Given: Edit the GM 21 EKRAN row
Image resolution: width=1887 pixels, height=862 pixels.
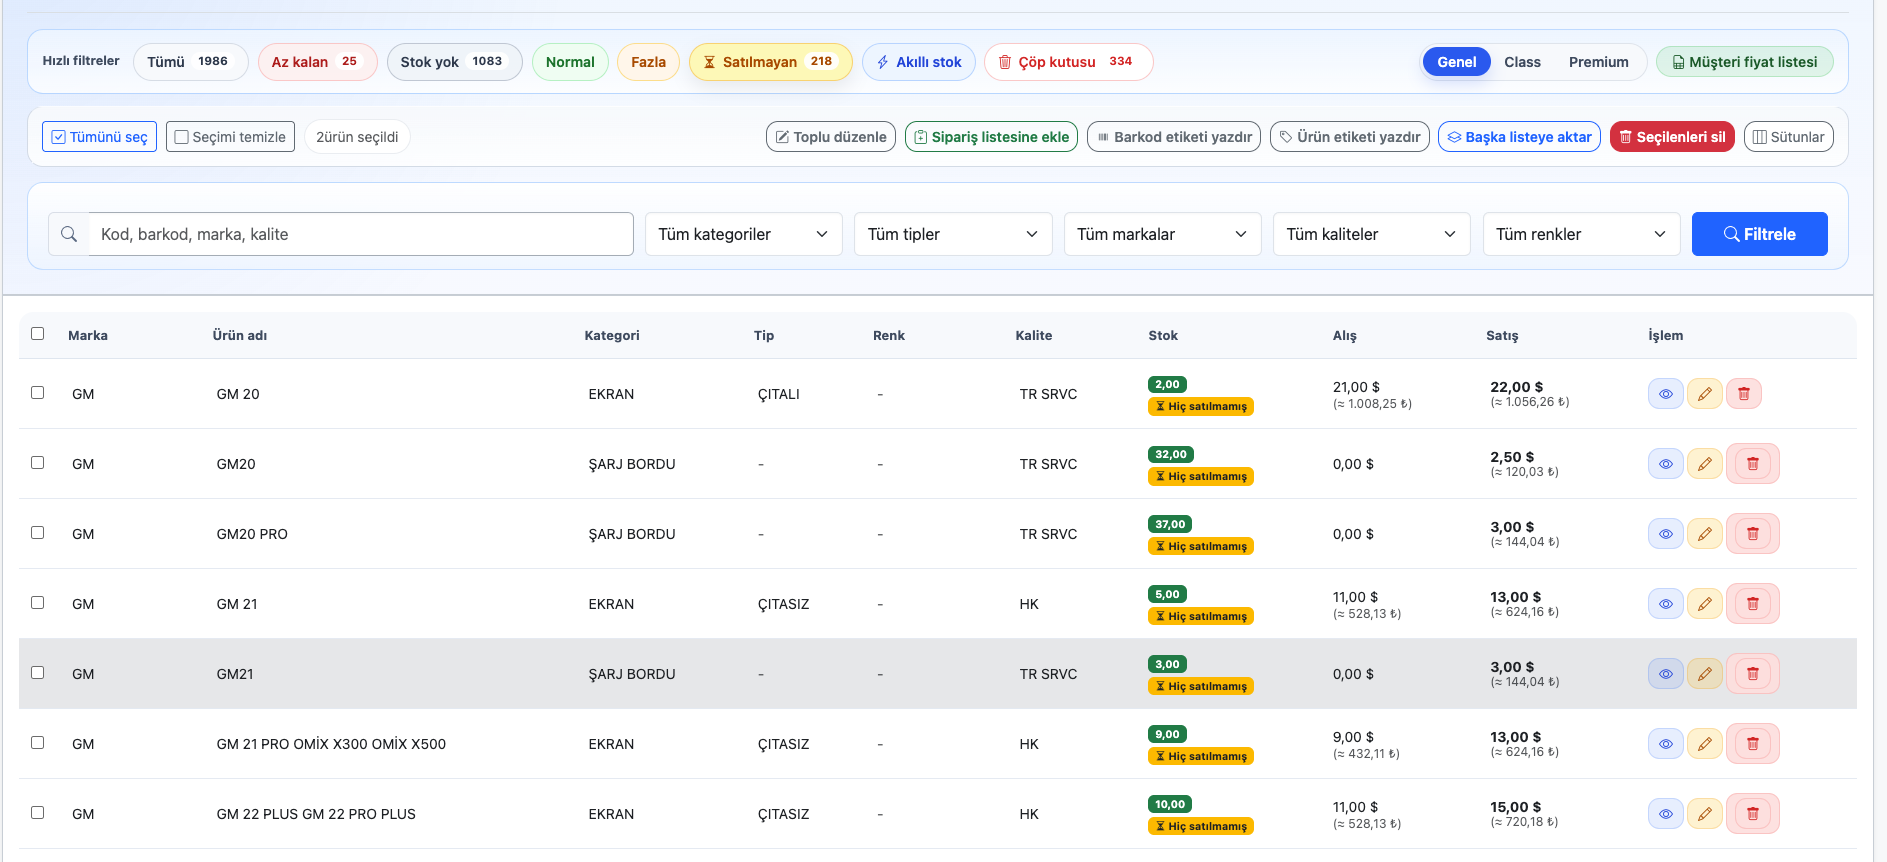Looking at the screenshot, I should (1704, 604).
